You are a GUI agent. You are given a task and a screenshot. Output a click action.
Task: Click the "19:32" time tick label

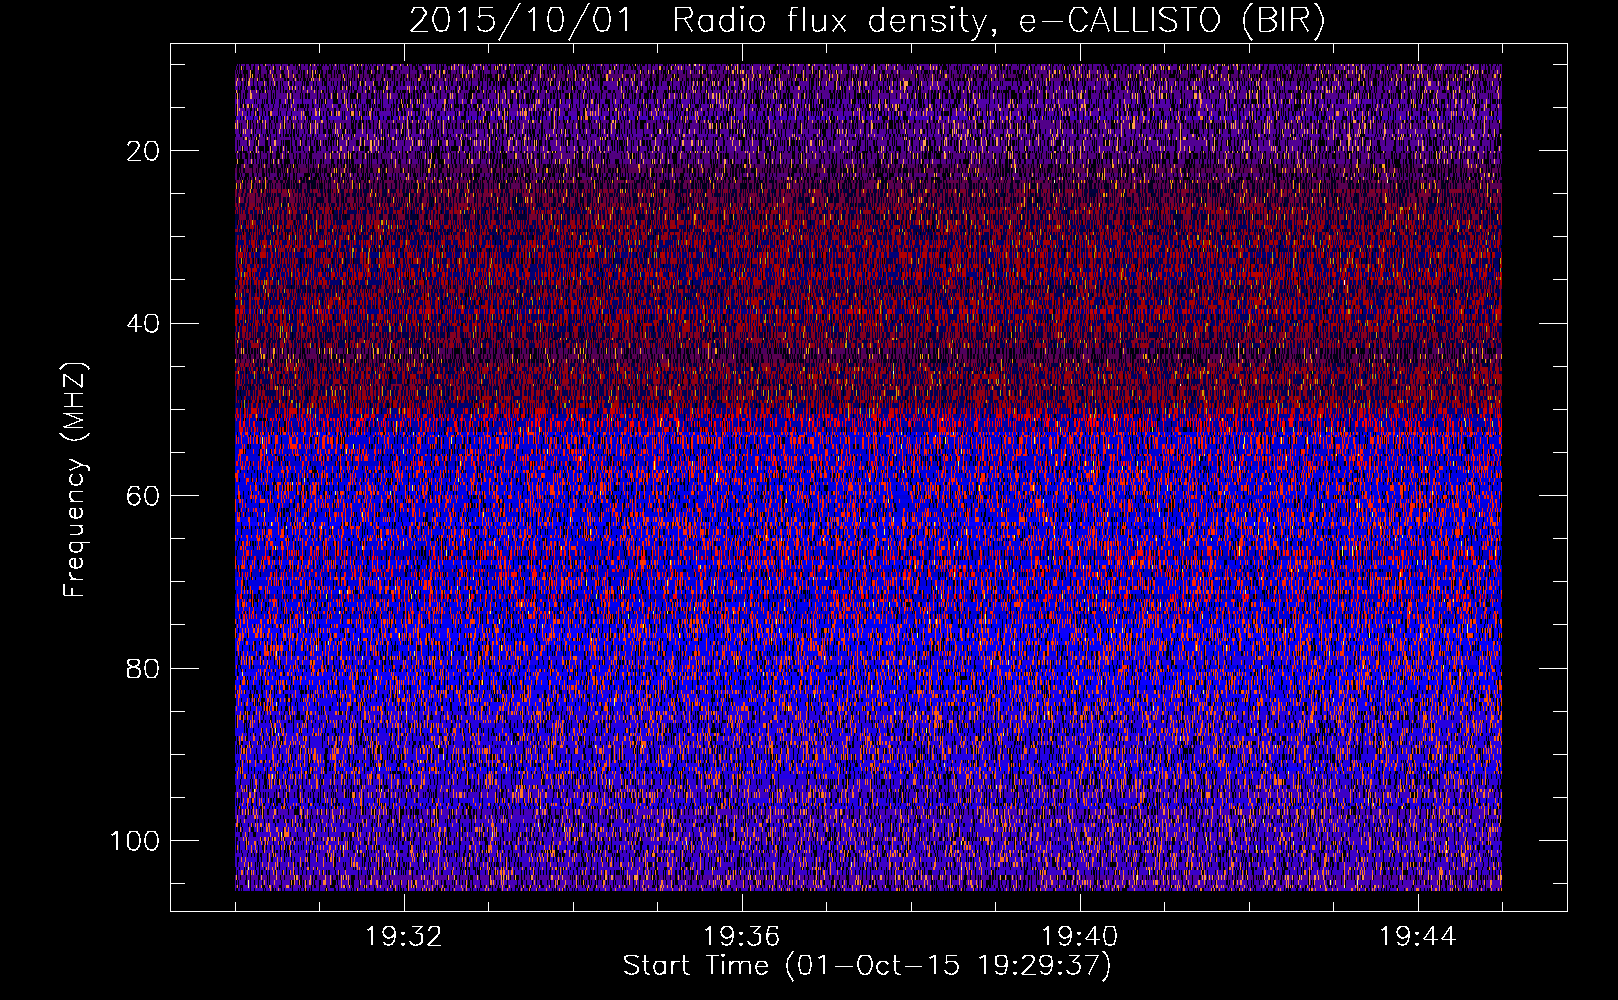pos(404,937)
